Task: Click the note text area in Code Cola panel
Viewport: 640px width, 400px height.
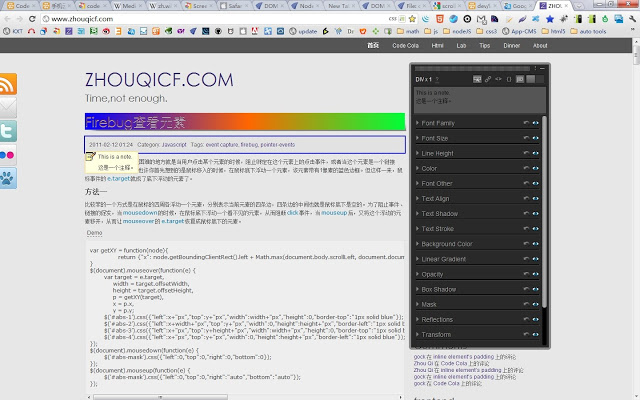Action: point(479,100)
